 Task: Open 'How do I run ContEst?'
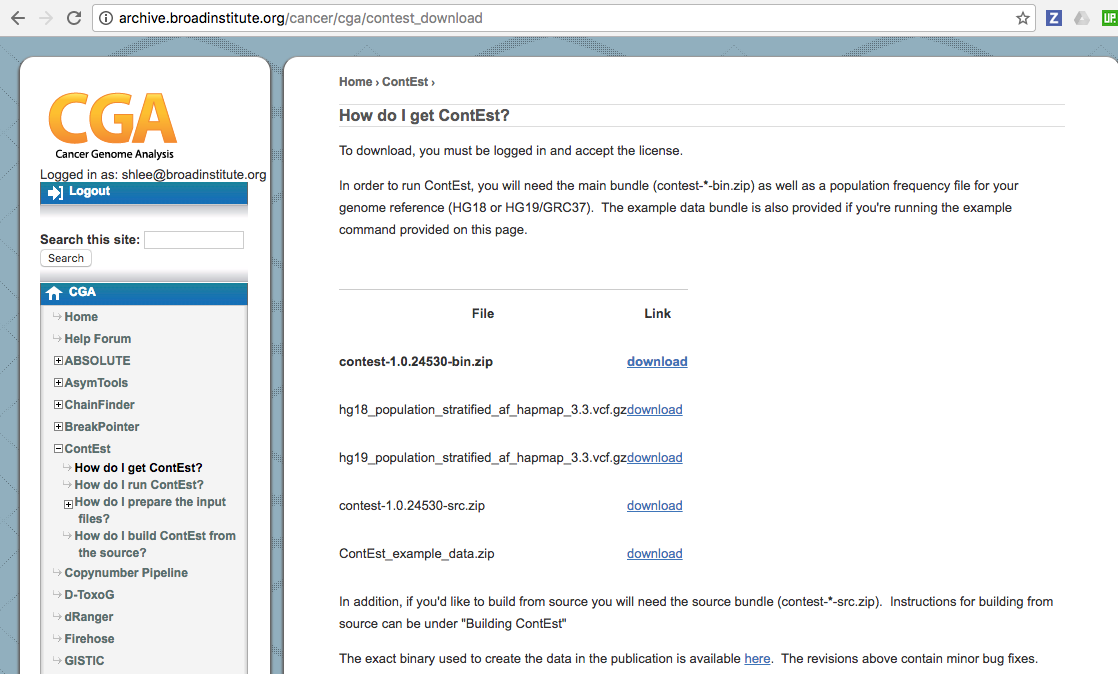click(x=139, y=485)
